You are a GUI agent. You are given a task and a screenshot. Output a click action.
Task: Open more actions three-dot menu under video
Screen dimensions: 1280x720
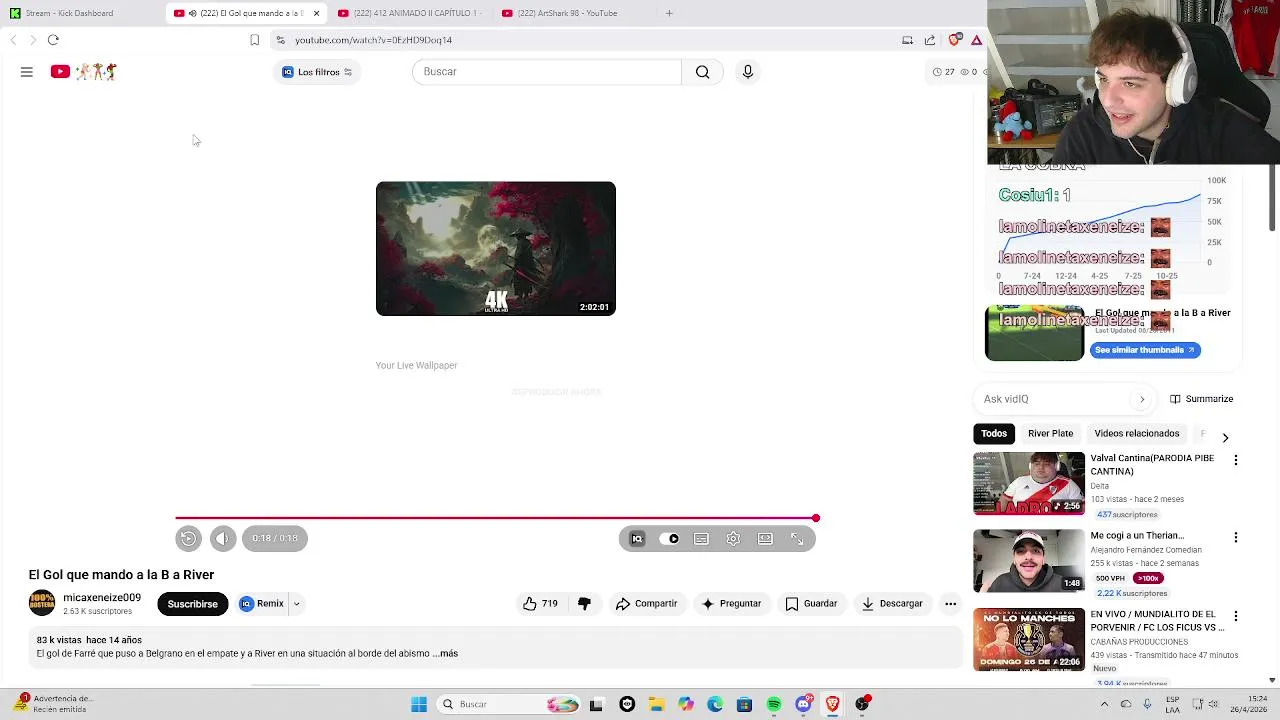click(x=951, y=604)
